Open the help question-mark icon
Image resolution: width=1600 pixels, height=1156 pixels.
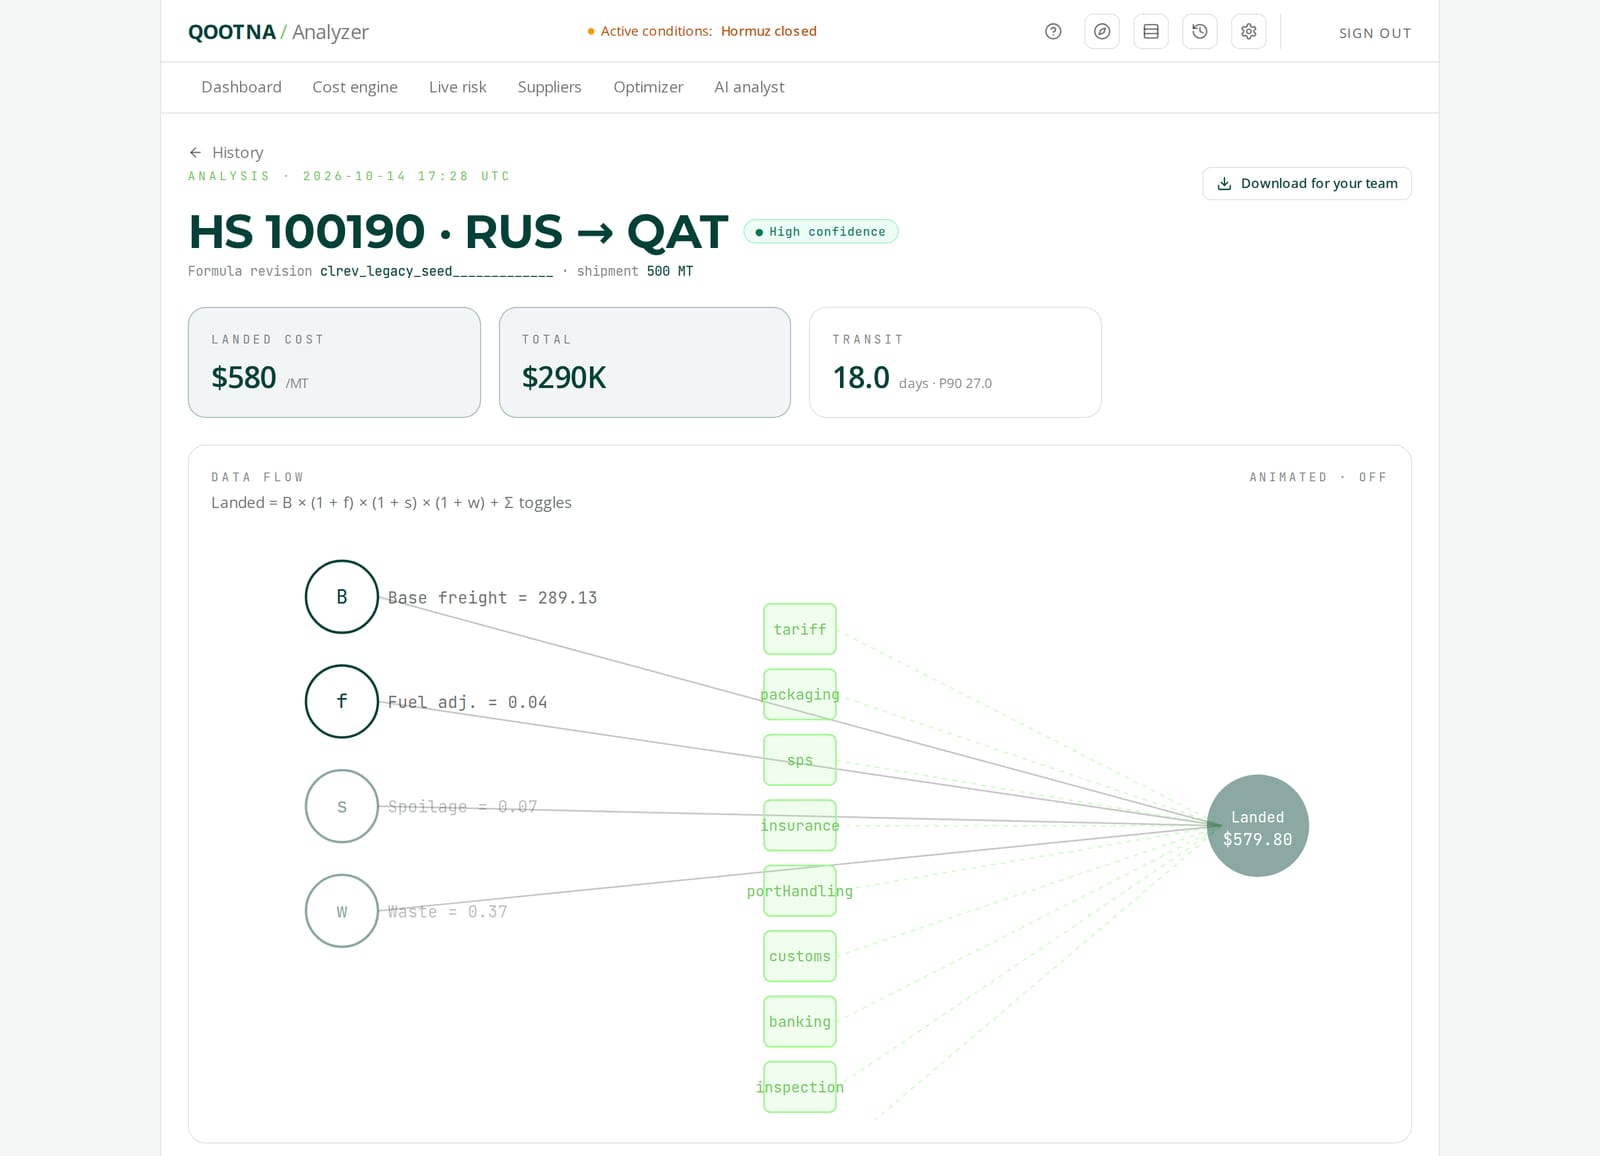tap(1053, 32)
